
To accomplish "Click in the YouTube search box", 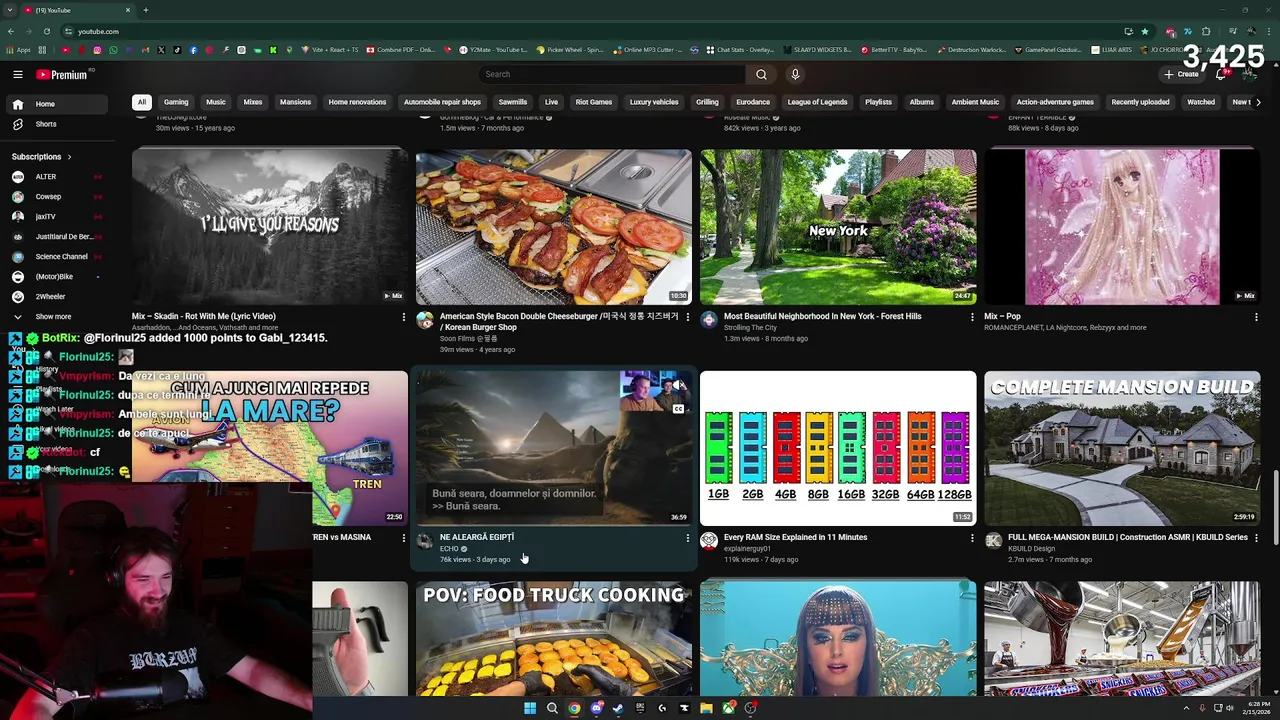I will [612, 74].
